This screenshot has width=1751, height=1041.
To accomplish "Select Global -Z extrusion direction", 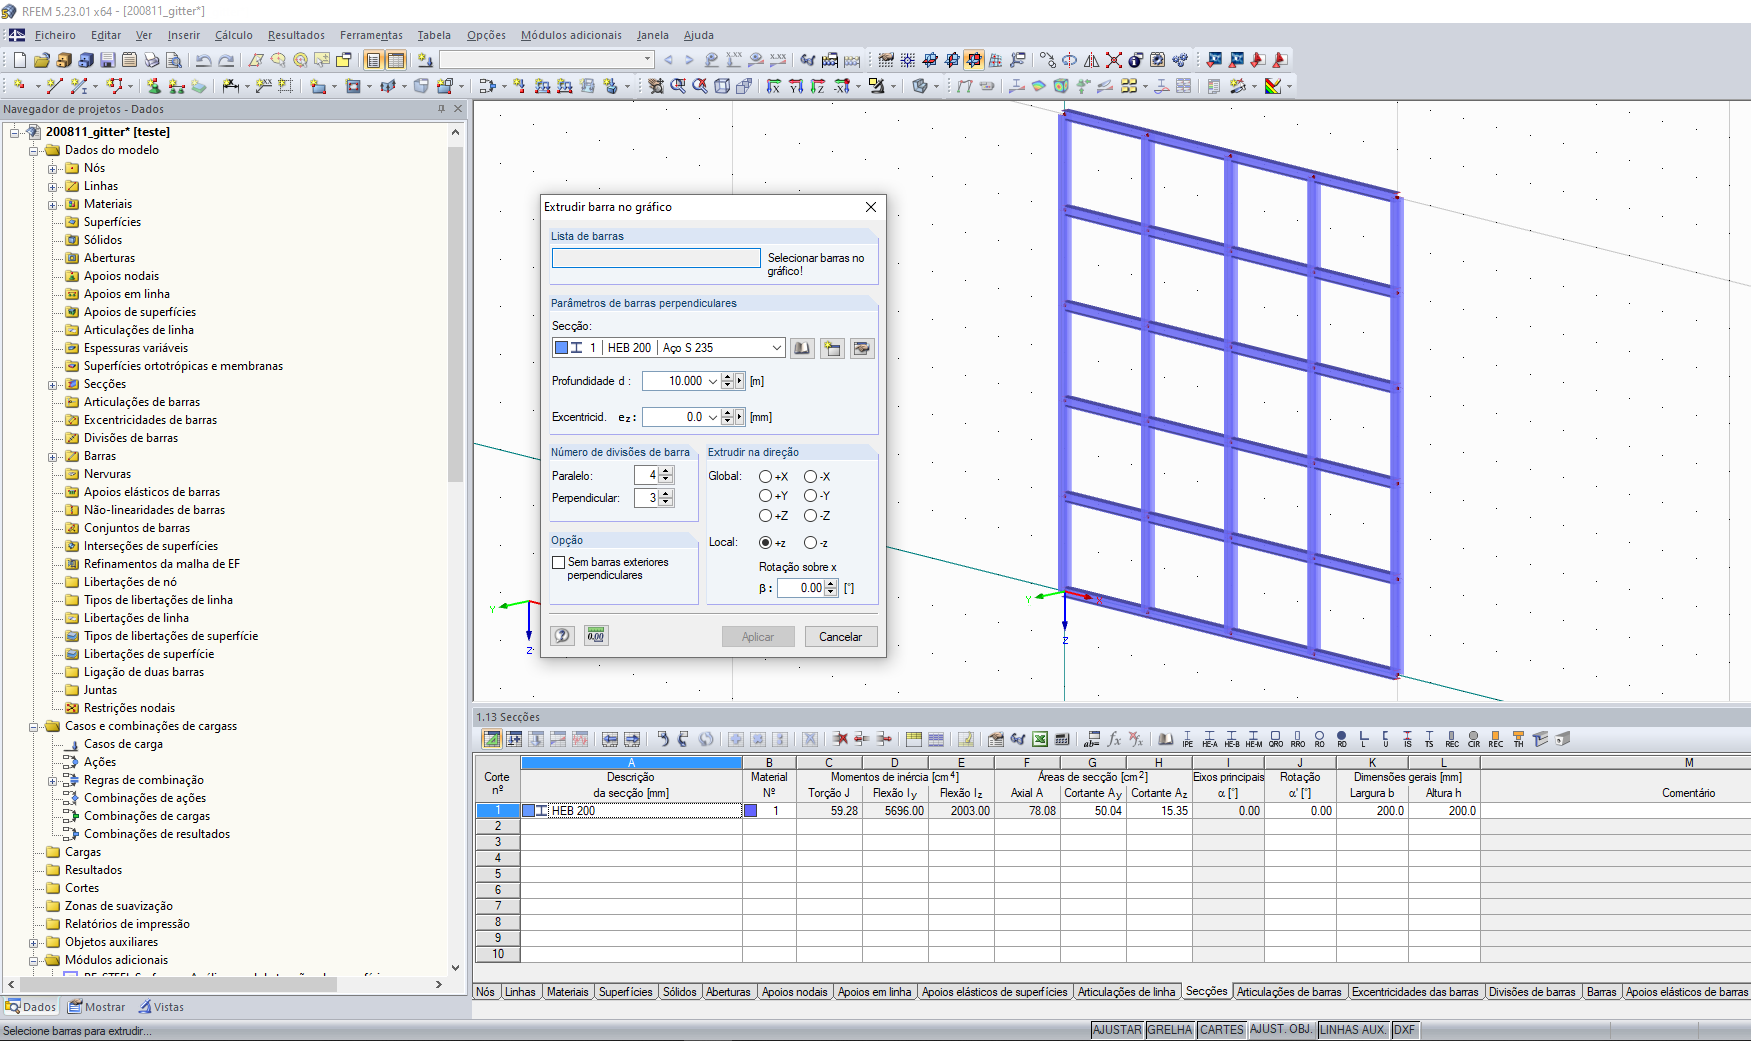I will pyautogui.click(x=810, y=516).
